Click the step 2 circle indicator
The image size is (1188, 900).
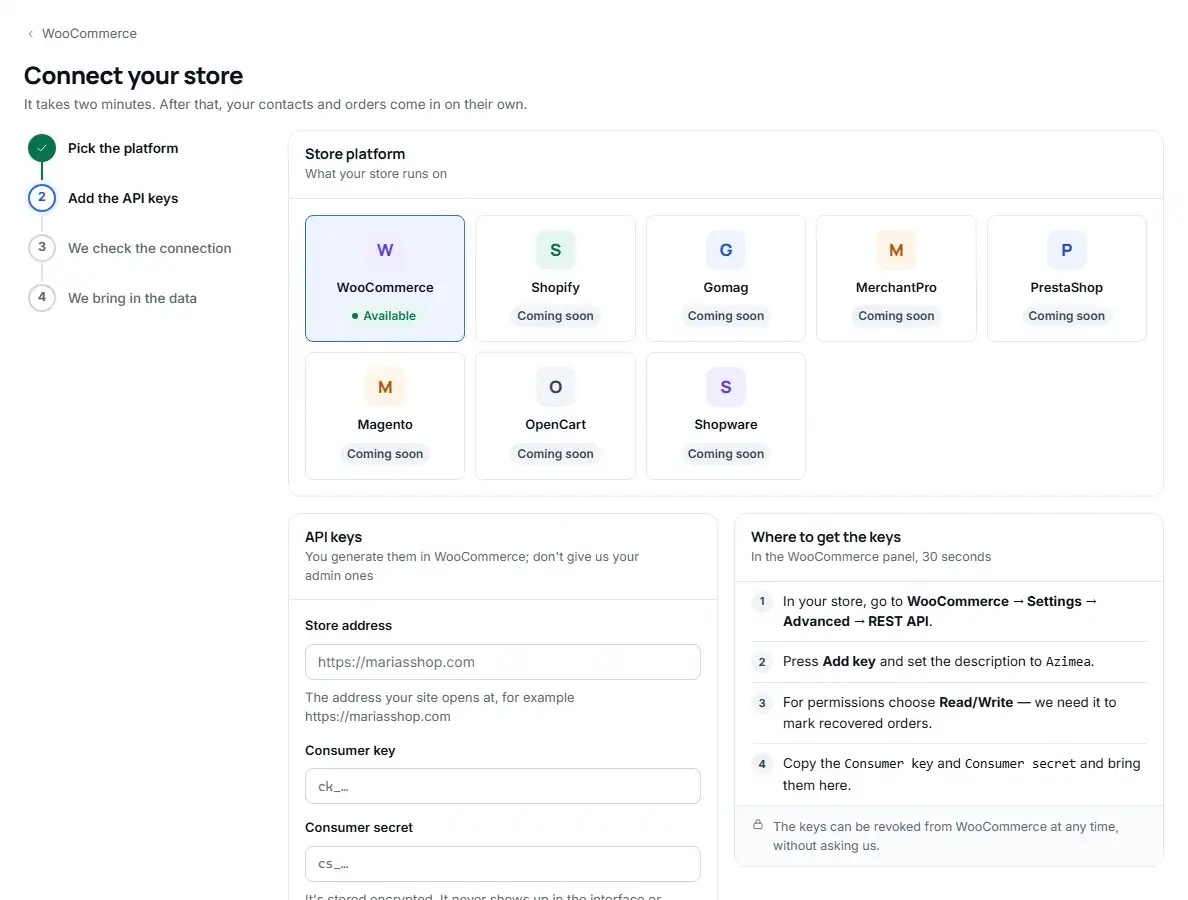(42, 198)
